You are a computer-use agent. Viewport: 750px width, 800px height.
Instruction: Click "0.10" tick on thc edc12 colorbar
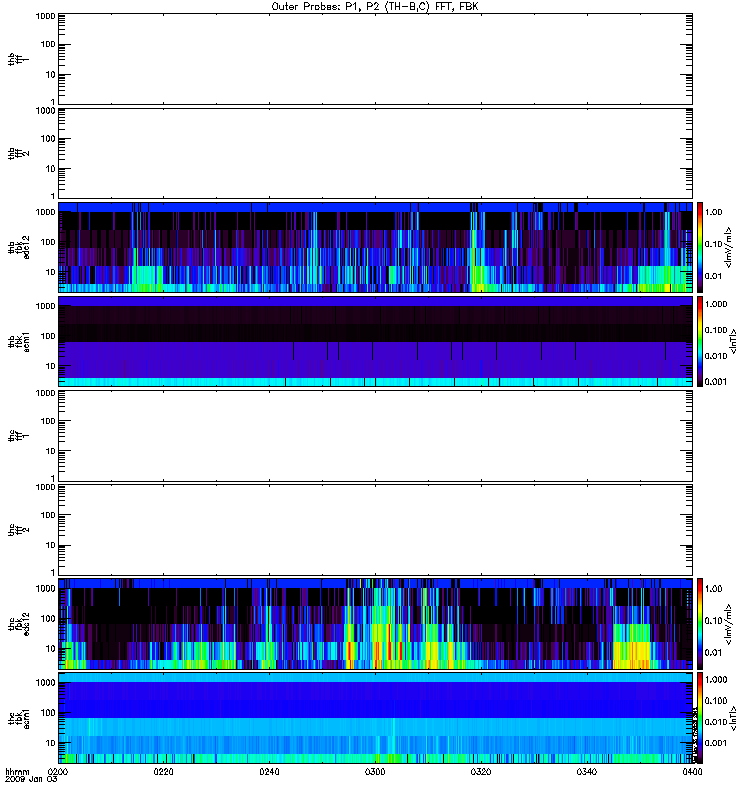[713, 620]
